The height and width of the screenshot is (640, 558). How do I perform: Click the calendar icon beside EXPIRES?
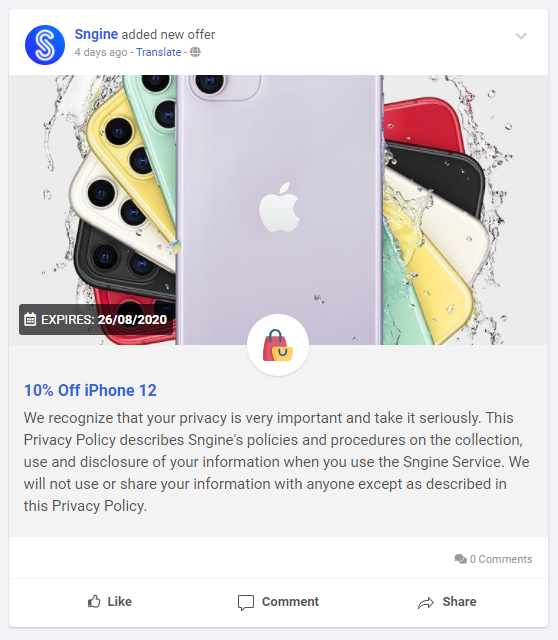pyautogui.click(x=30, y=319)
